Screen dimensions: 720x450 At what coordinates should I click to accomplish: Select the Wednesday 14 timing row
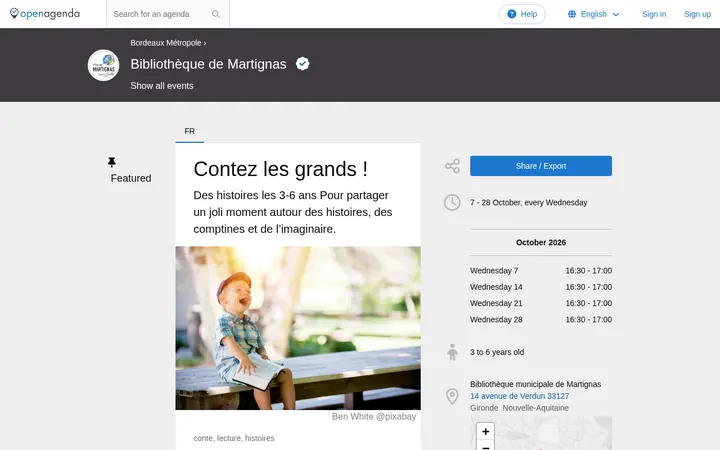point(540,287)
